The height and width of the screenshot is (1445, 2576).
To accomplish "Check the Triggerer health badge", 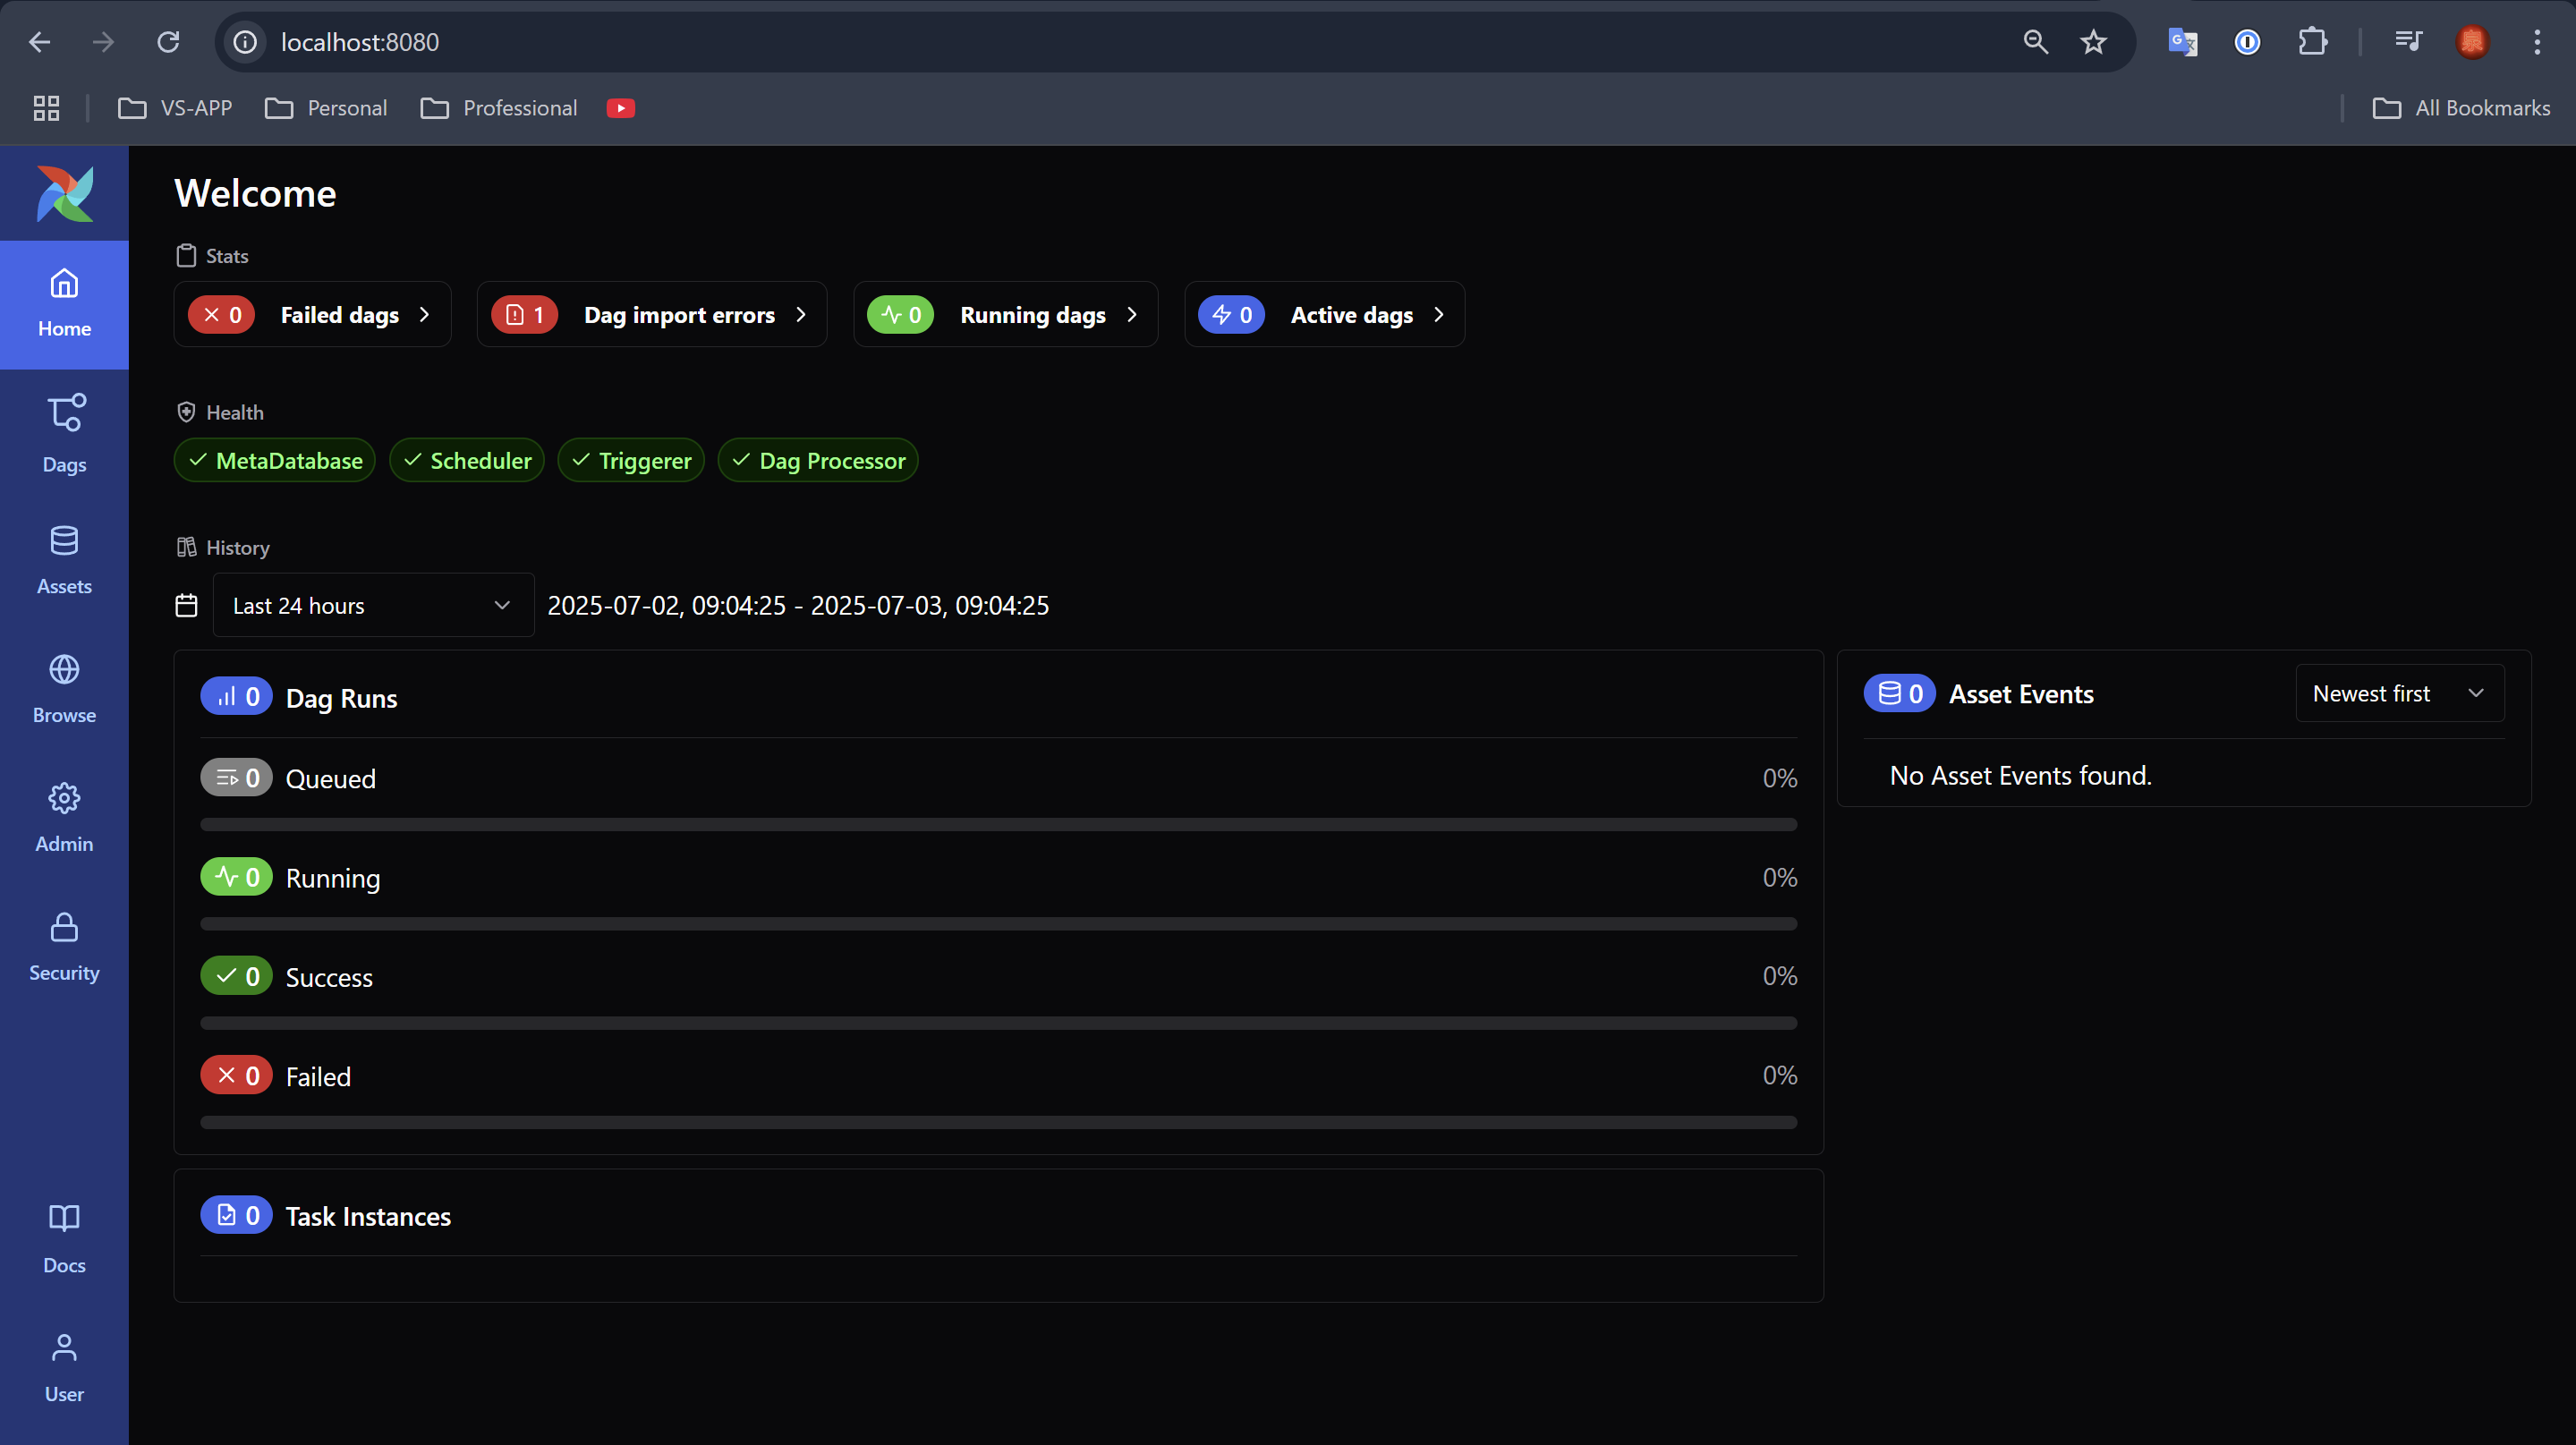I will tap(631, 460).
